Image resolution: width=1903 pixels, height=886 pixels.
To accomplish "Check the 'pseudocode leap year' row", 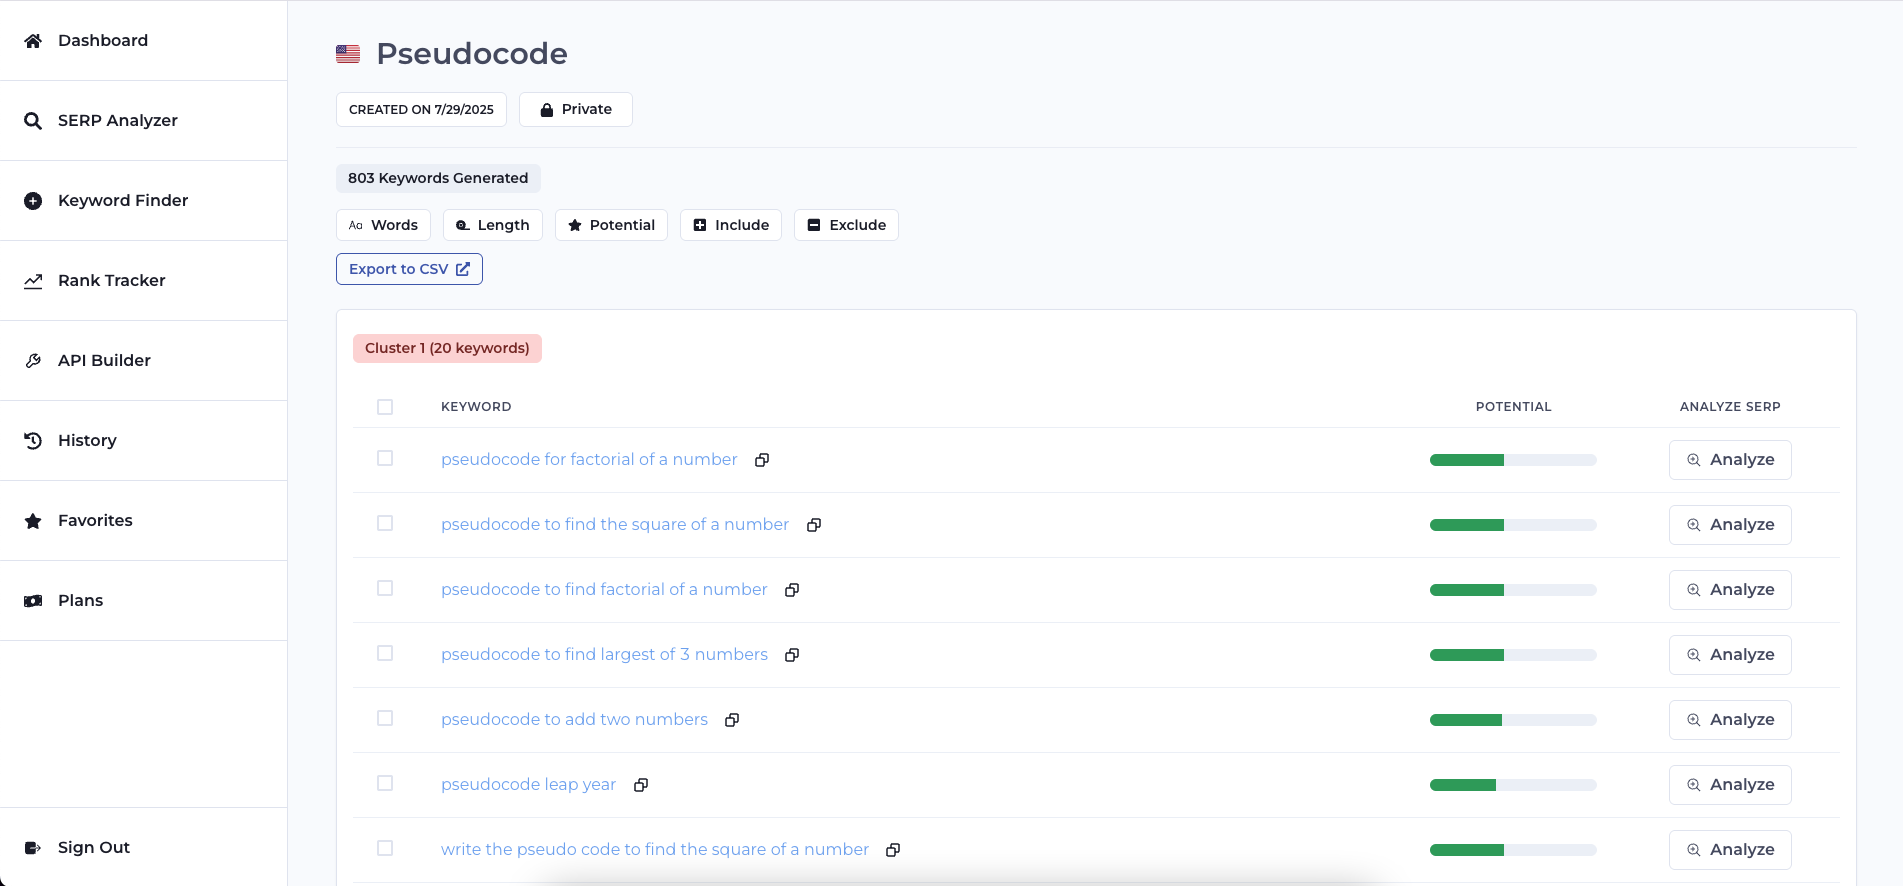I will pyautogui.click(x=385, y=783).
